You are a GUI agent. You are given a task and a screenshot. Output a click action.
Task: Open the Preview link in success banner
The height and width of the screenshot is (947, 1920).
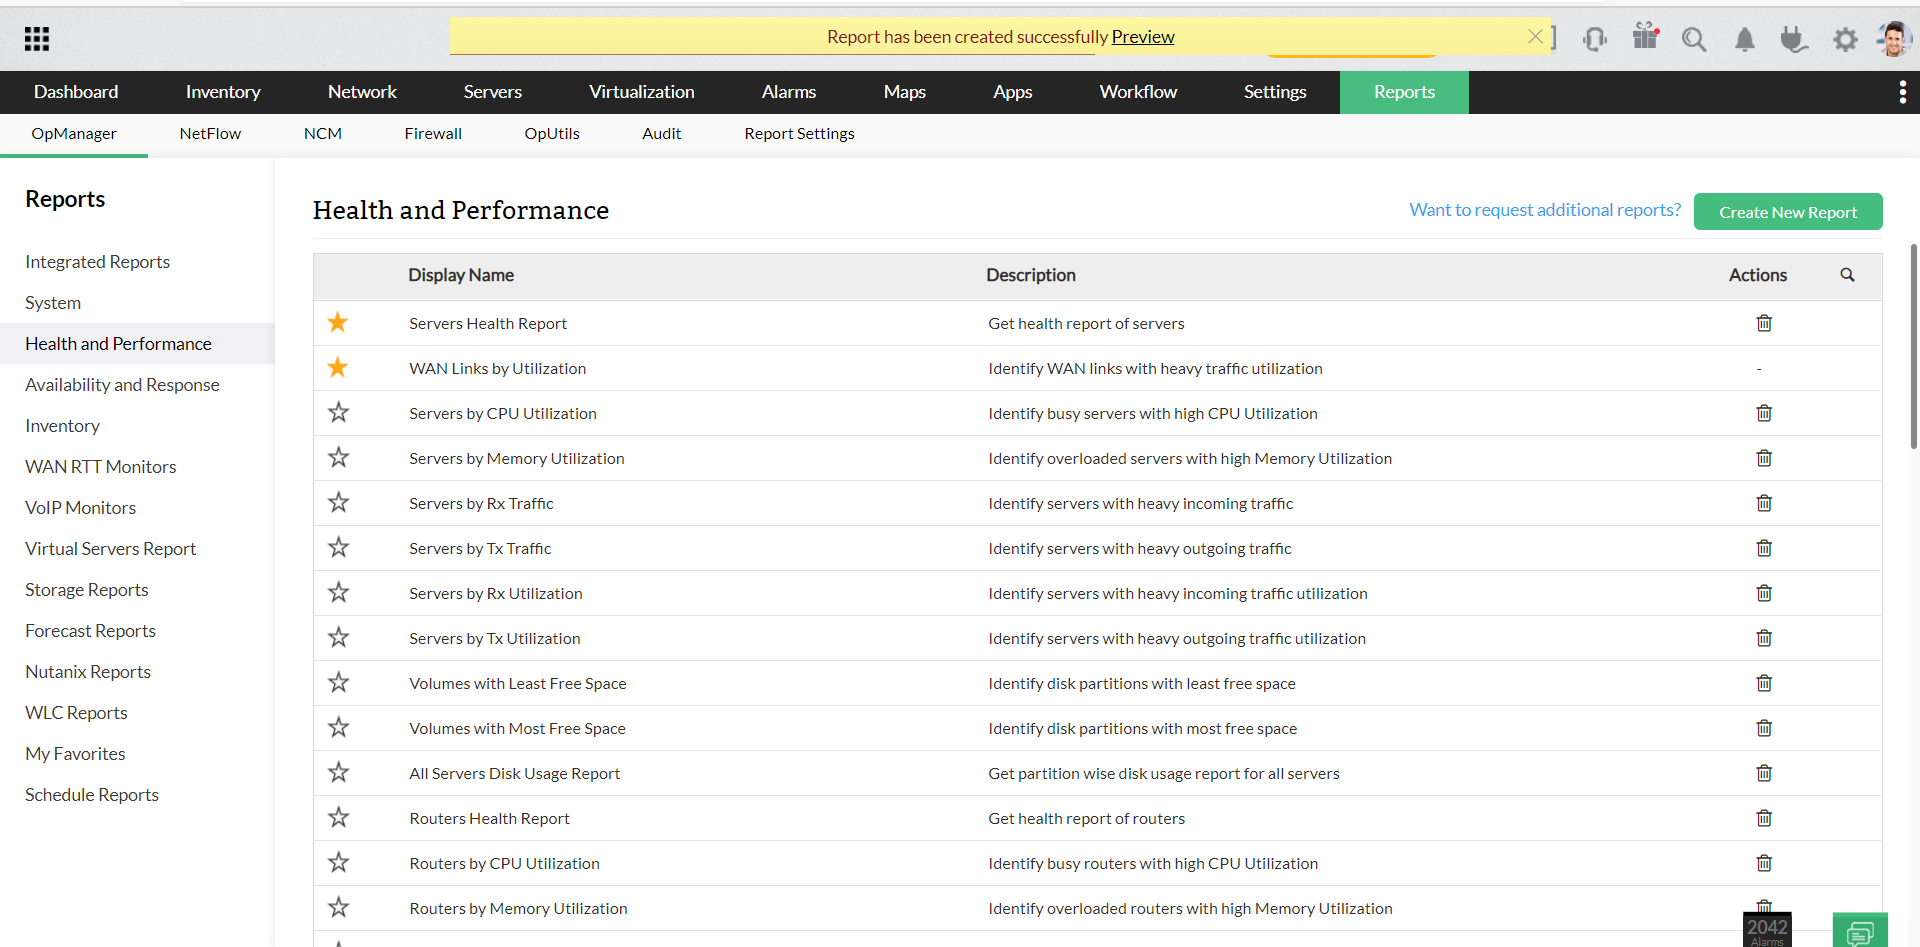click(x=1142, y=36)
